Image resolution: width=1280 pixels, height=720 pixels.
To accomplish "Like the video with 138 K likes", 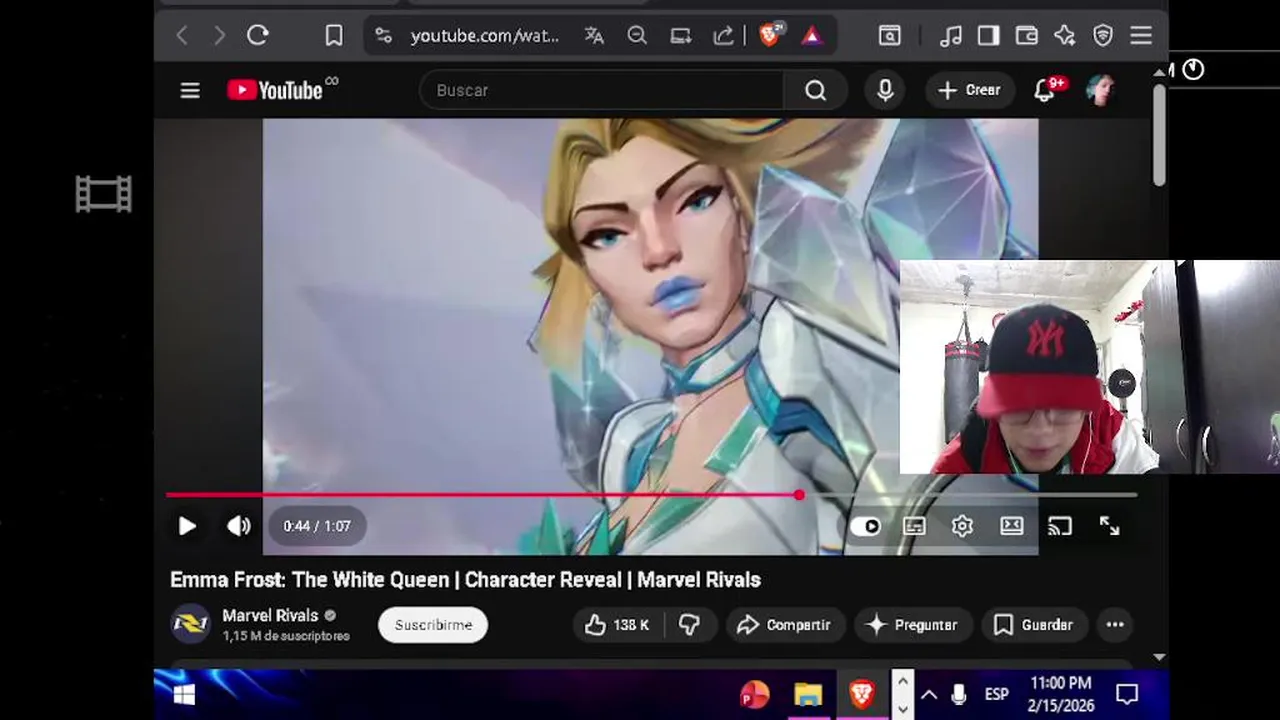I will coord(618,625).
